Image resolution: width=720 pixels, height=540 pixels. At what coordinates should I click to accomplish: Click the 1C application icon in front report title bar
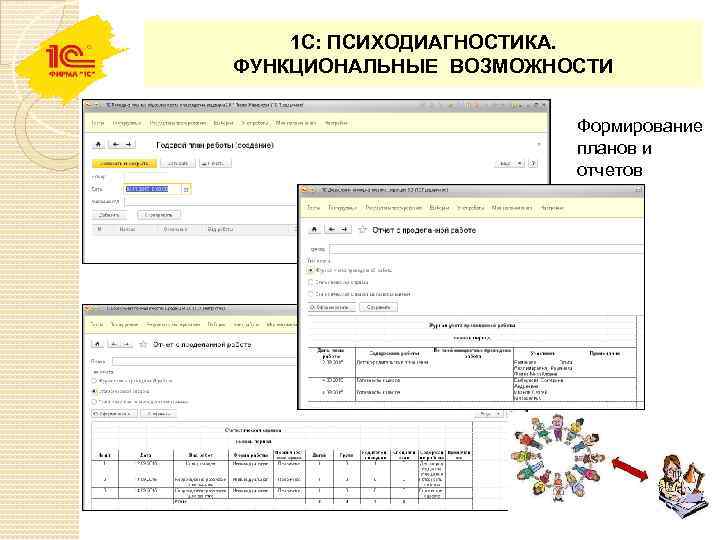point(305,190)
